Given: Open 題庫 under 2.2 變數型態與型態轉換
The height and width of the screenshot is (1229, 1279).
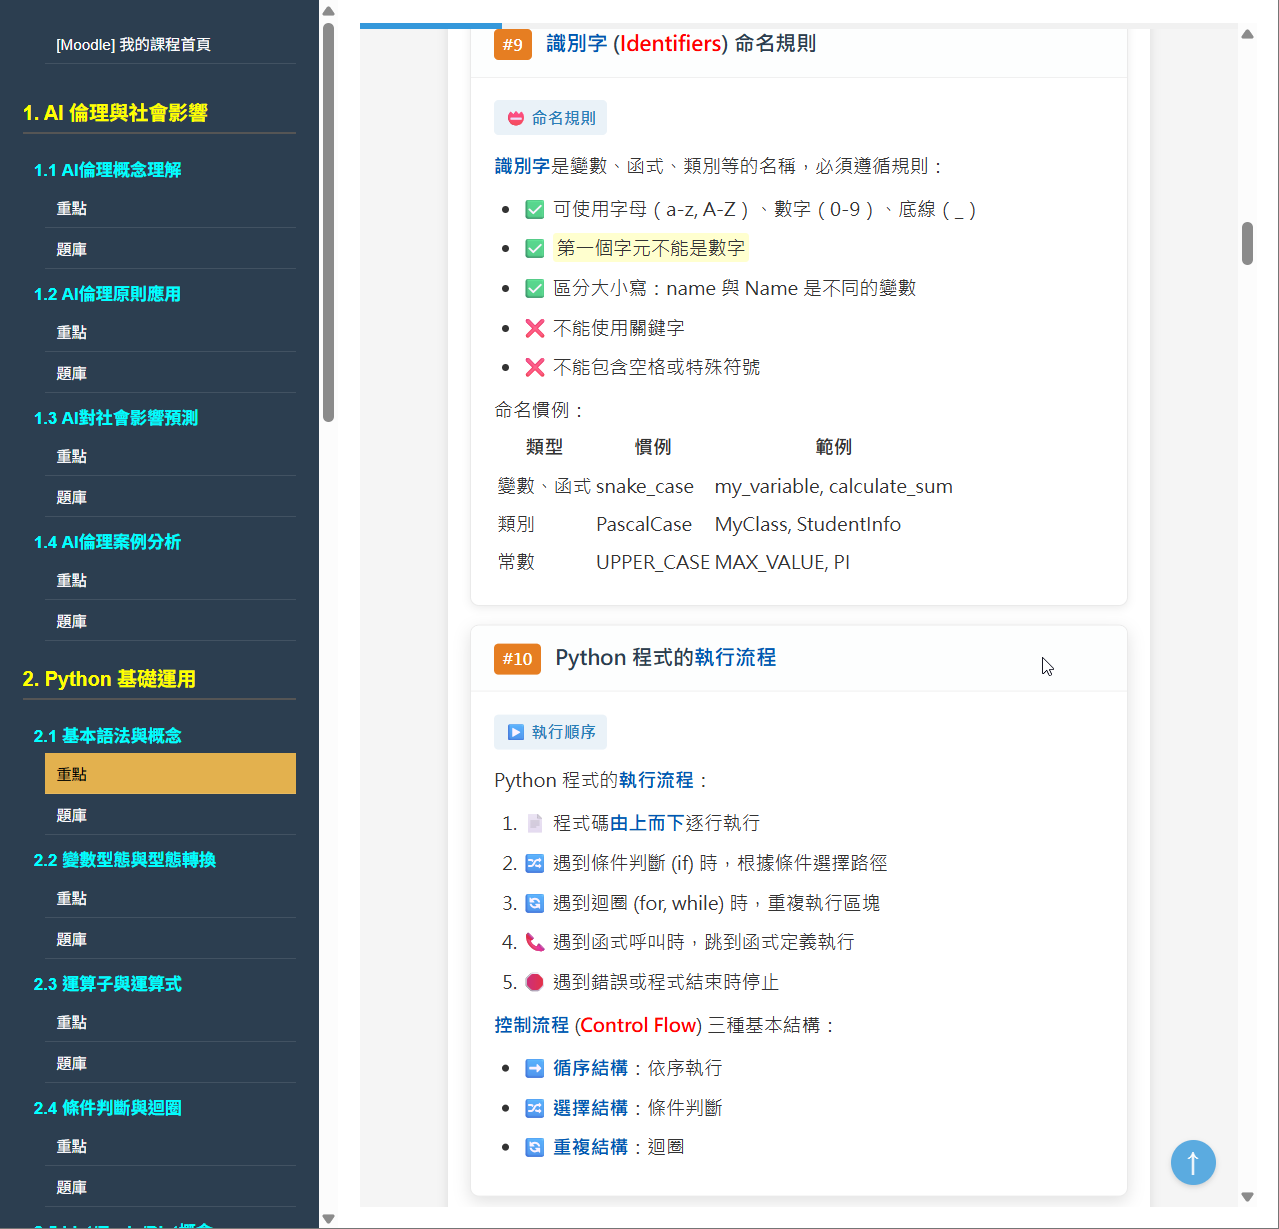Looking at the screenshot, I should [170, 940].
